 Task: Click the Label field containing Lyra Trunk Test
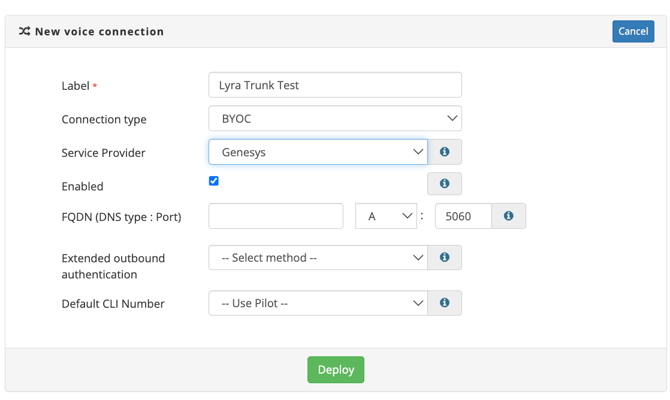[x=335, y=85]
